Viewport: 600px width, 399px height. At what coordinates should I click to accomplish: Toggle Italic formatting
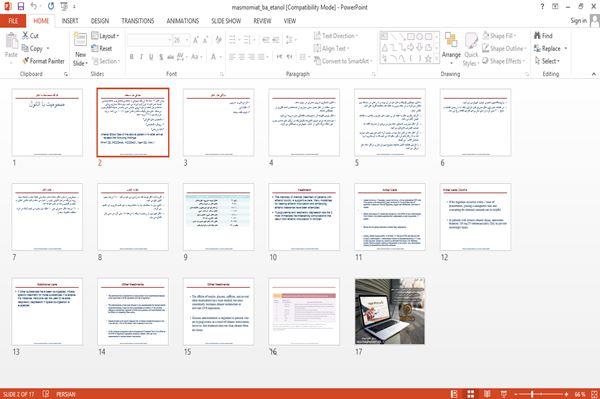pyautogui.click(x=141, y=57)
